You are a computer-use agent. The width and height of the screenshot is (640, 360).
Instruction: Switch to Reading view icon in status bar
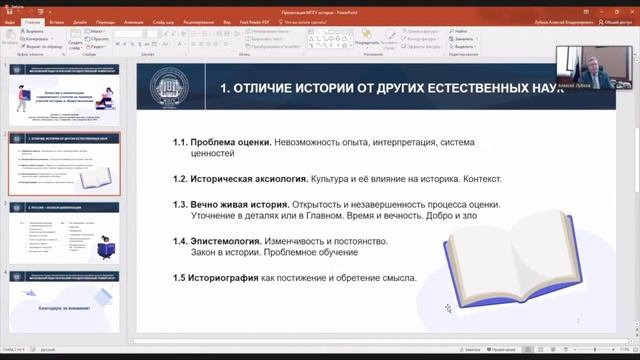553,349
